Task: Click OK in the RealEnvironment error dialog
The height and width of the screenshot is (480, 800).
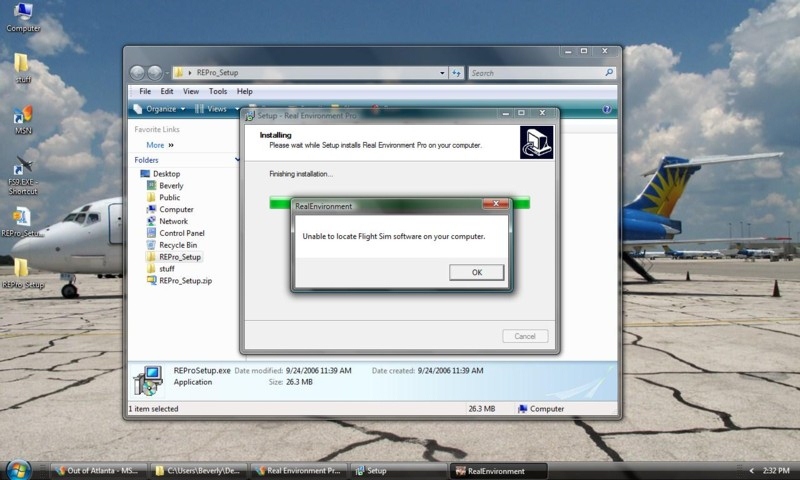Action: (x=477, y=272)
